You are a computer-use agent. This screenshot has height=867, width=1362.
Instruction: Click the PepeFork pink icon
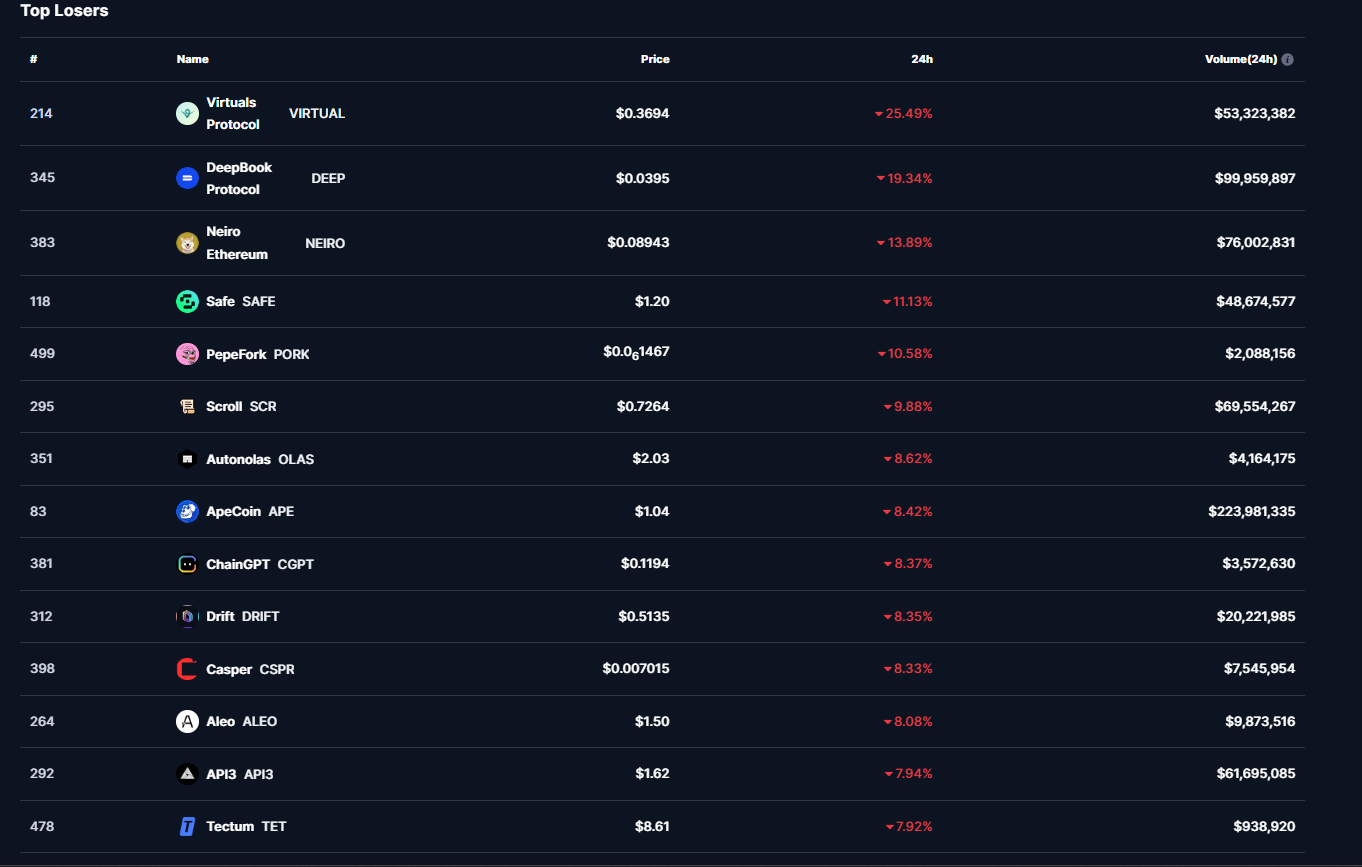[187, 354]
